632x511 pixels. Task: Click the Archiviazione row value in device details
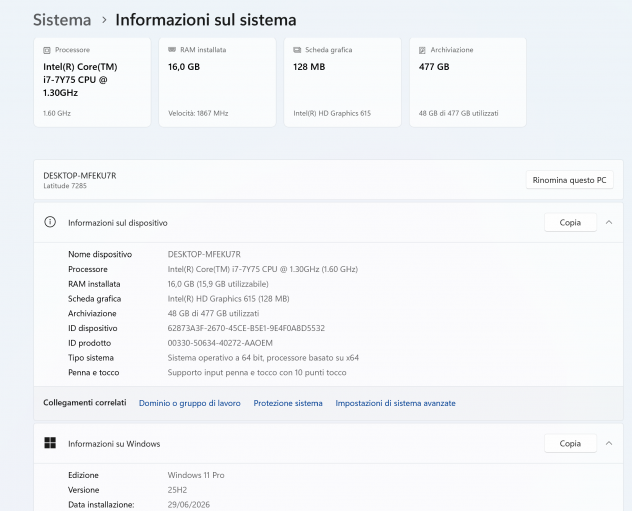(x=213, y=314)
